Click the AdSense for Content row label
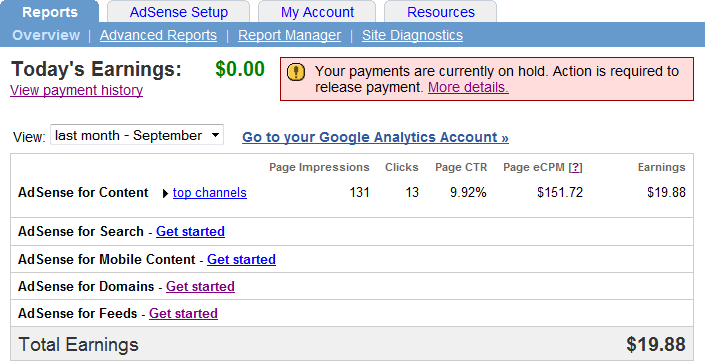This screenshot has height=361, width=705. 83,192
